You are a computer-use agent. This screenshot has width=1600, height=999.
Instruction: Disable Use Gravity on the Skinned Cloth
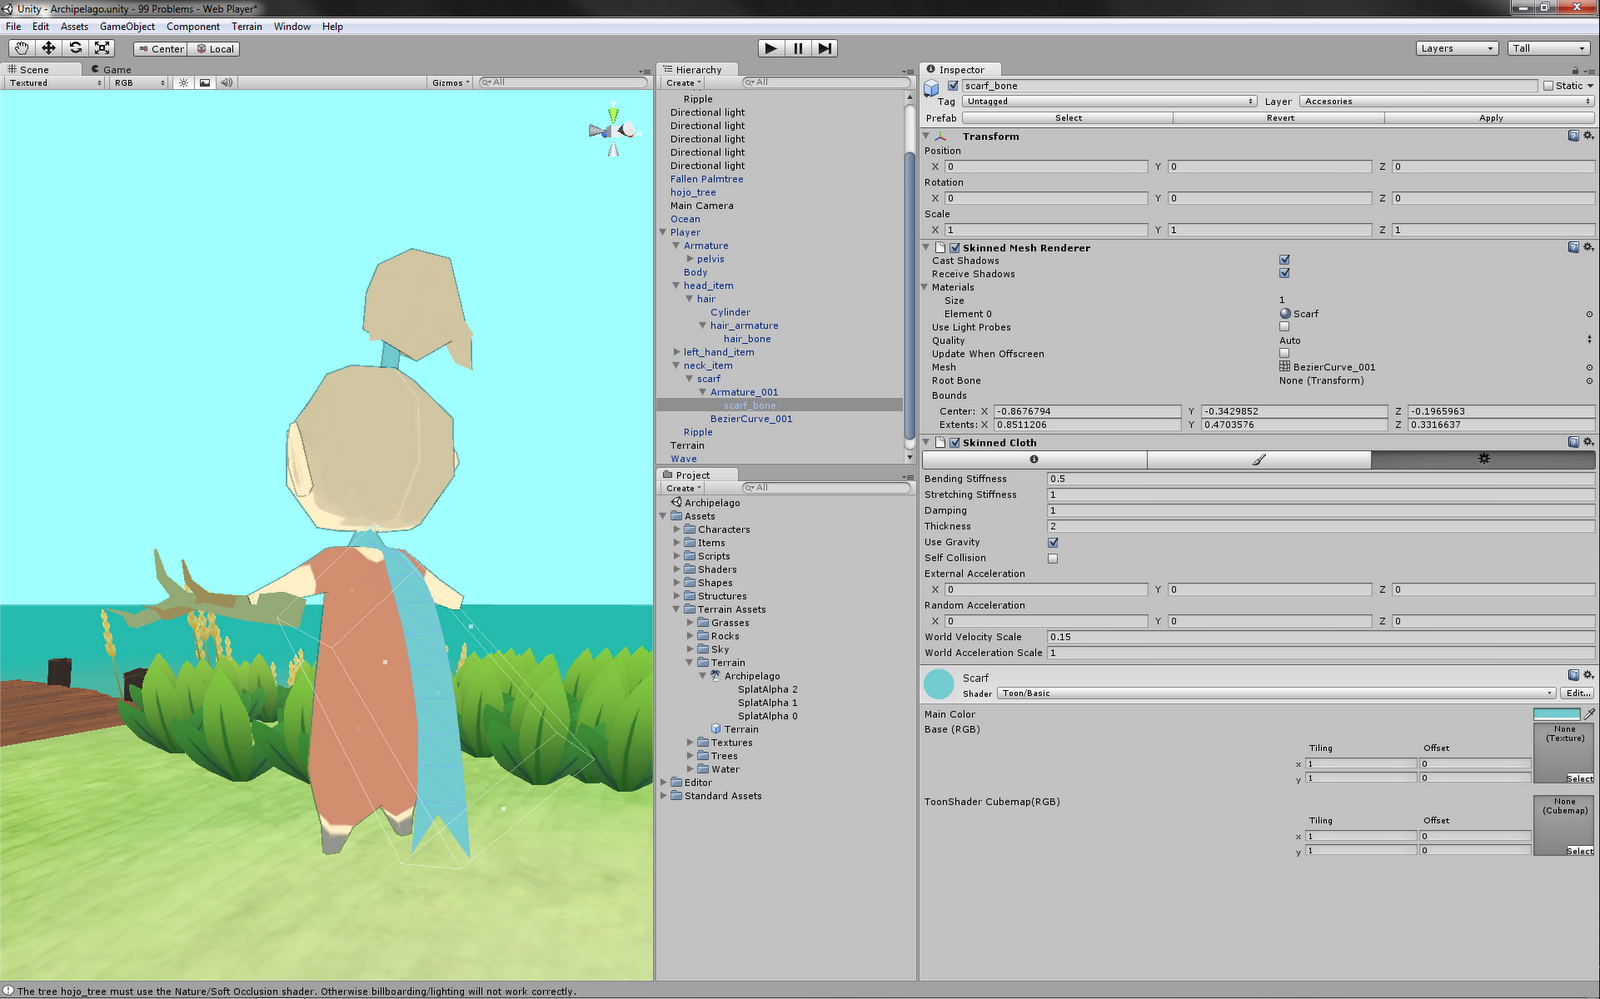(x=1053, y=541)
